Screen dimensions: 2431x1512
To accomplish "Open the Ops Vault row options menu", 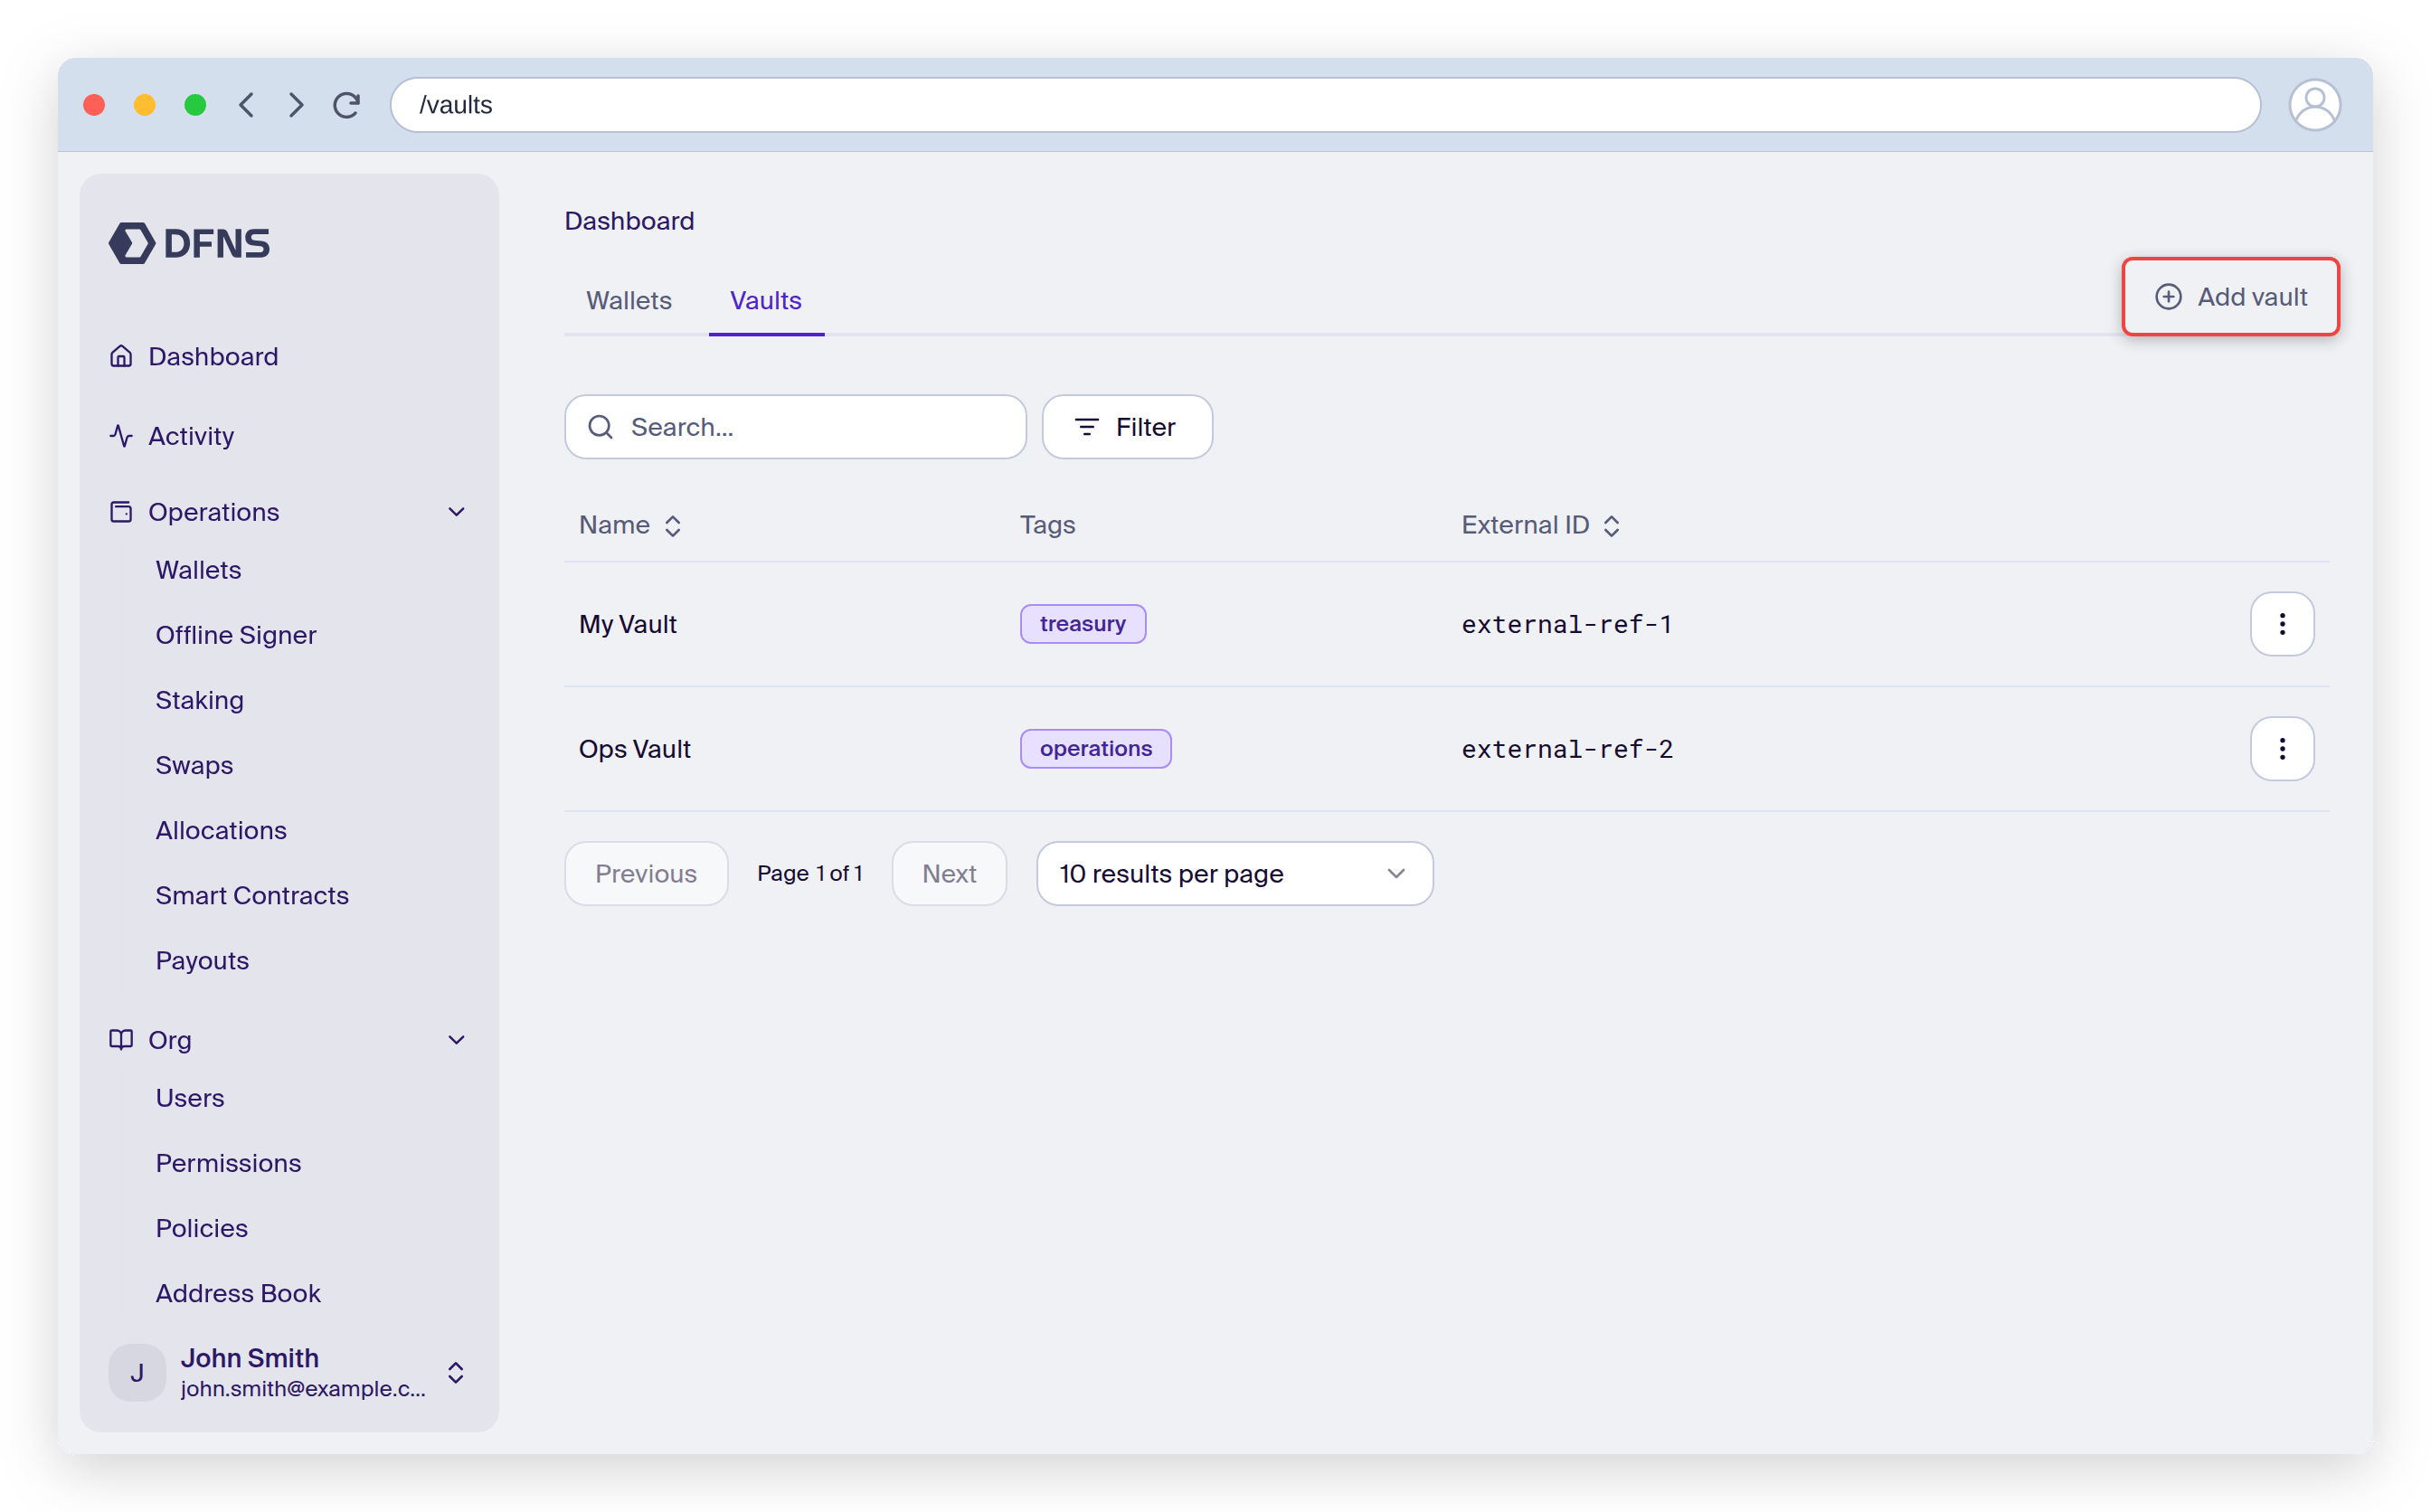I will [2281, 749].
